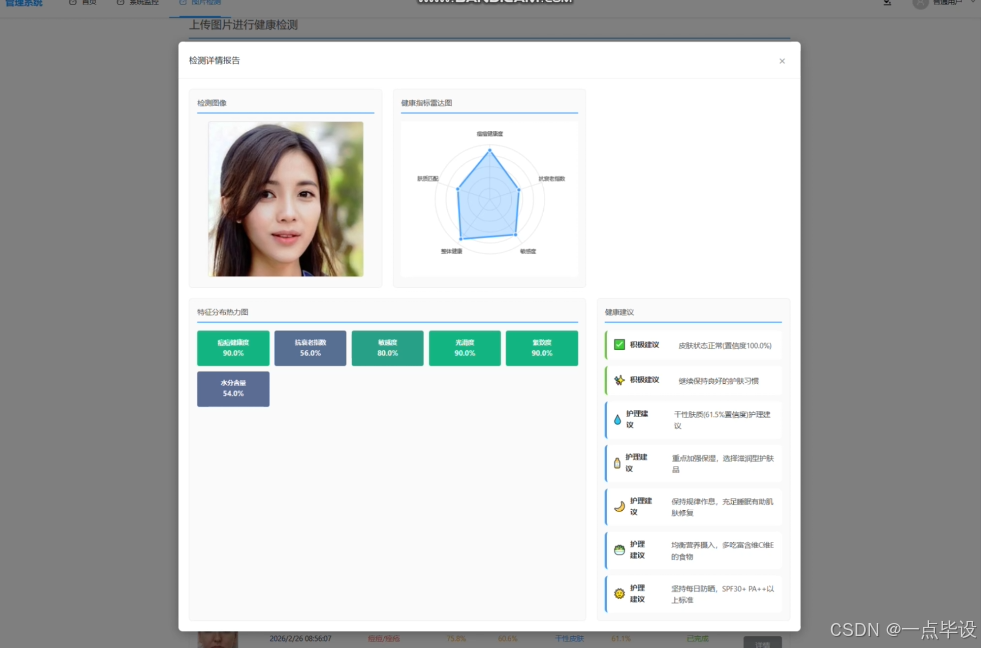Select the 健康度 90.0% heatmap tile
Screen dimensions: 981x648
tap(233, 348)
